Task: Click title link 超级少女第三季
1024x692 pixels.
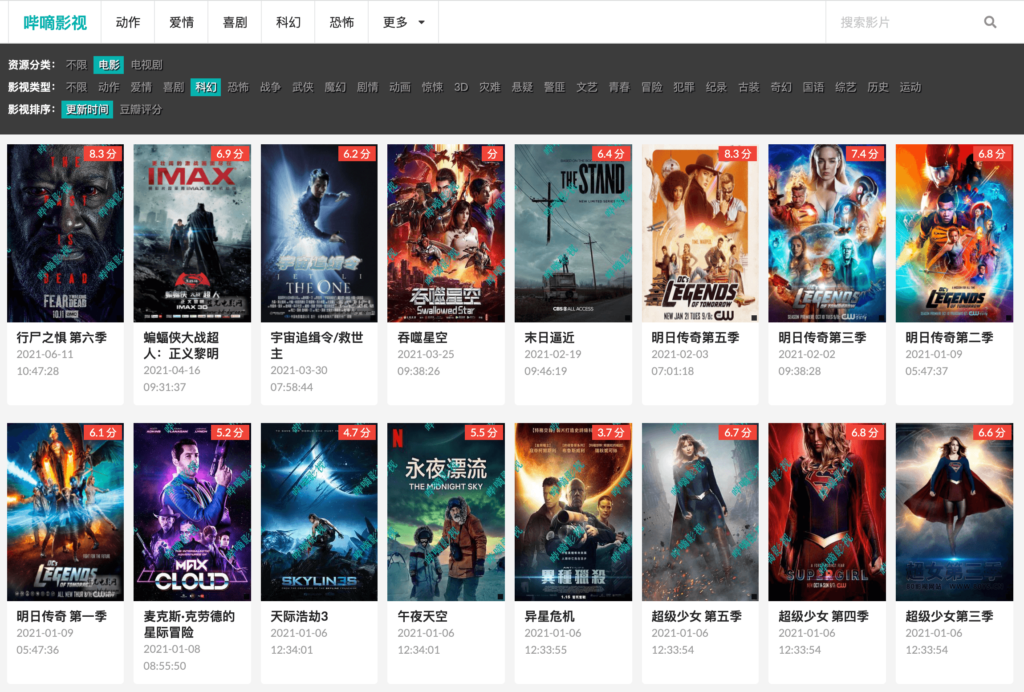Action: tap(949, 616)
